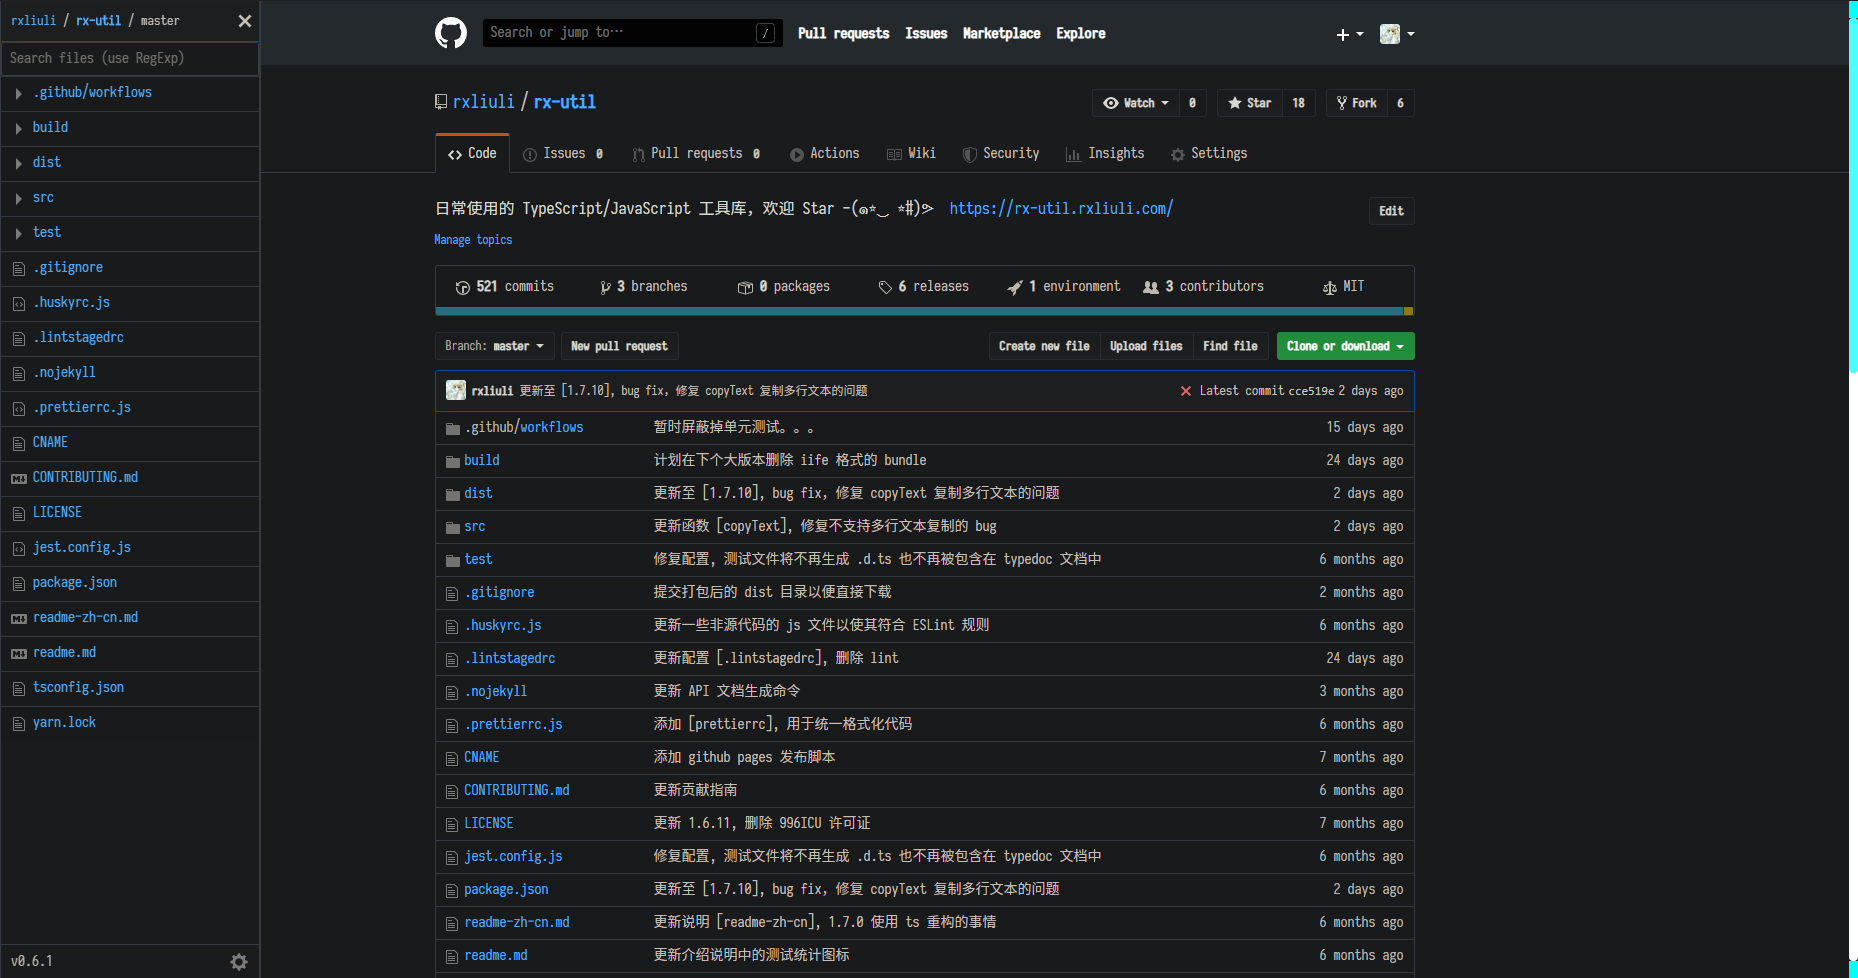The image size is (1858, 978).
Task: Click Create new file button
Action: pos(1044,346)
